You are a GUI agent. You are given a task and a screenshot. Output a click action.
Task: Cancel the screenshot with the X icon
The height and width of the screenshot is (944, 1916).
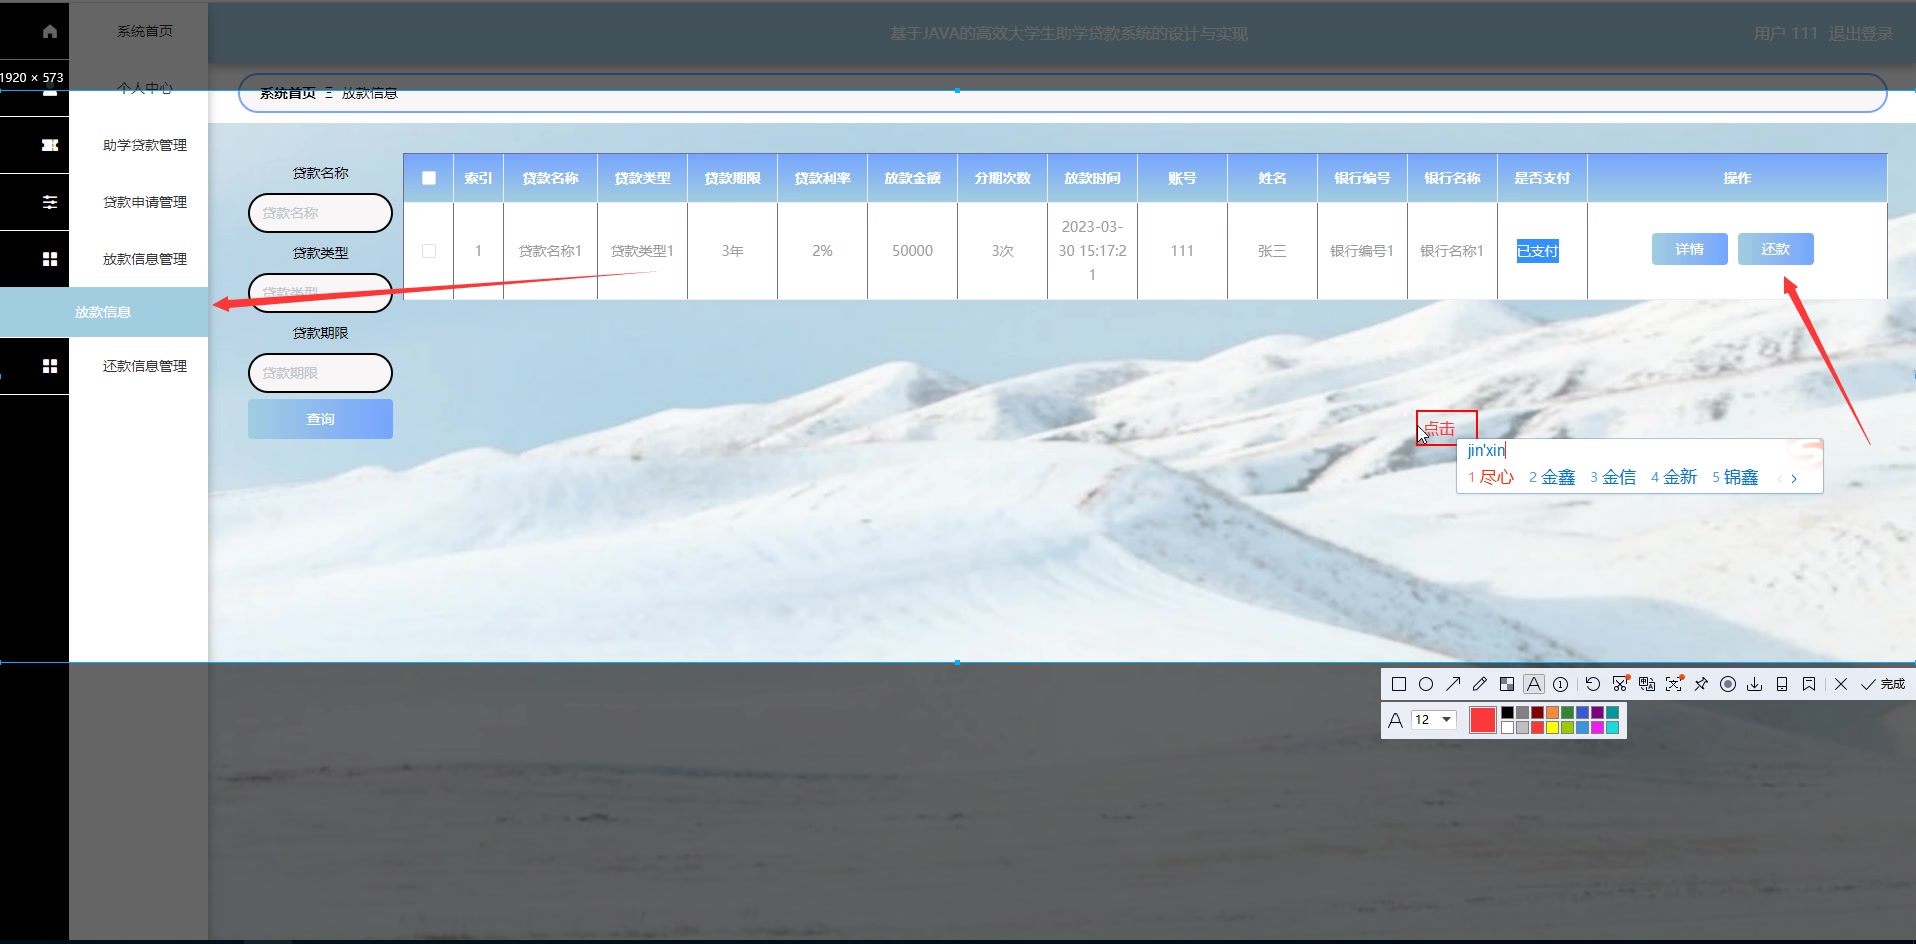click(x=1841, y=685)
